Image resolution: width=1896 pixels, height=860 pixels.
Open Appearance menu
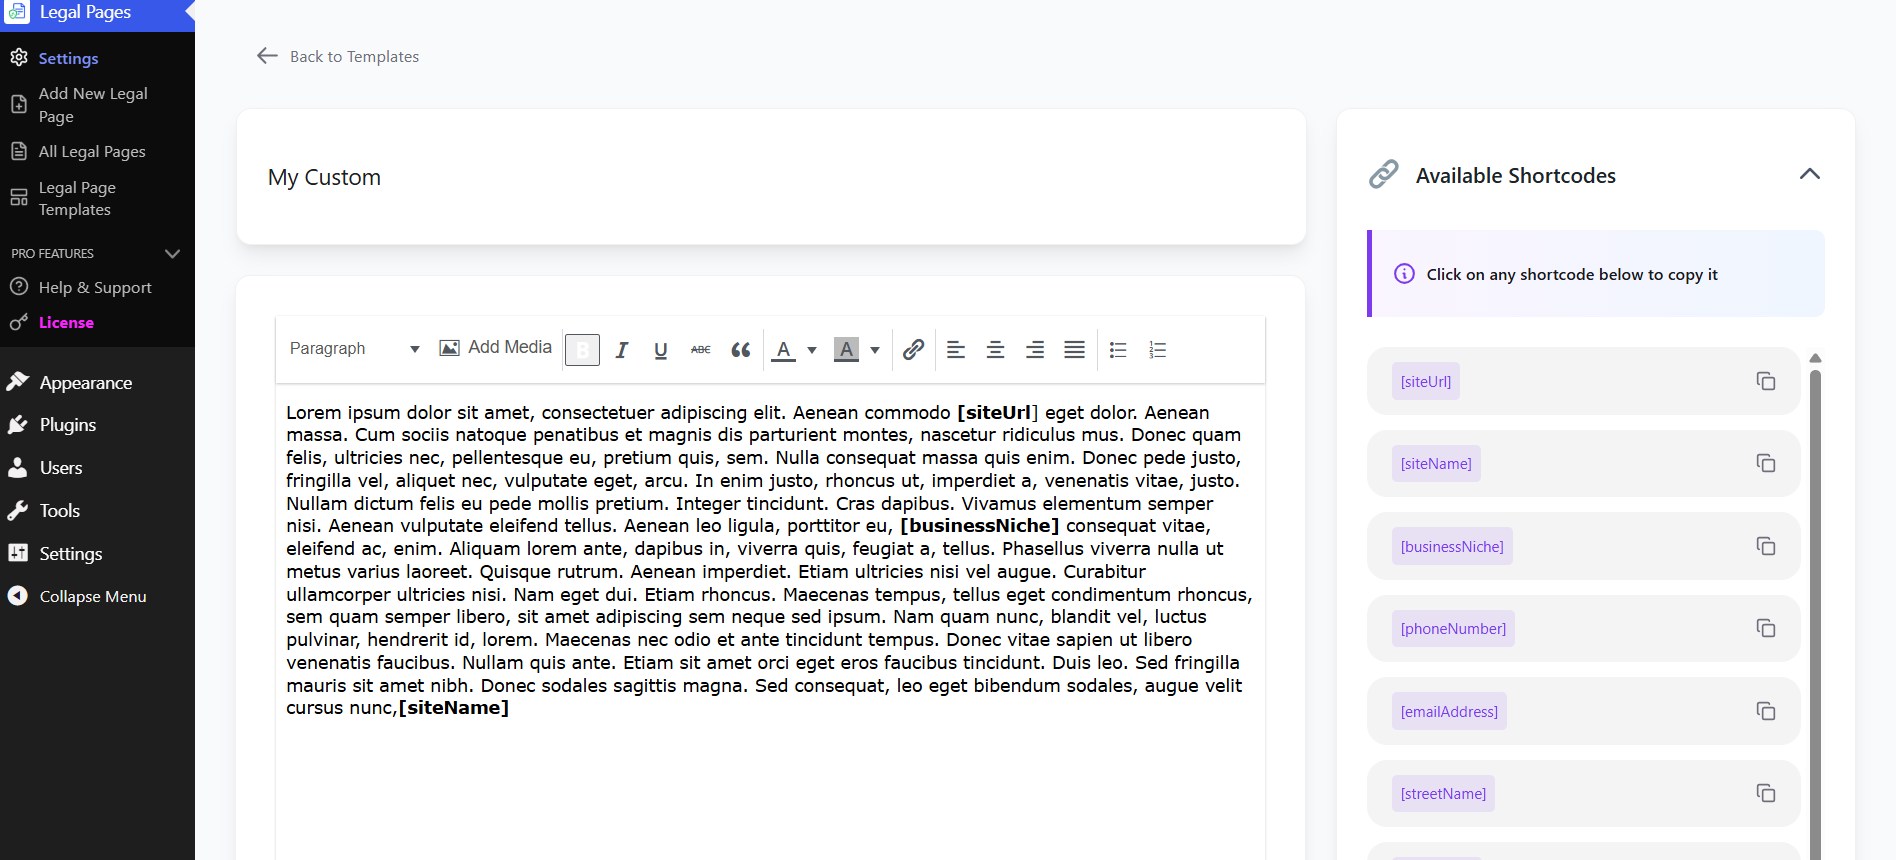[86, 382]
